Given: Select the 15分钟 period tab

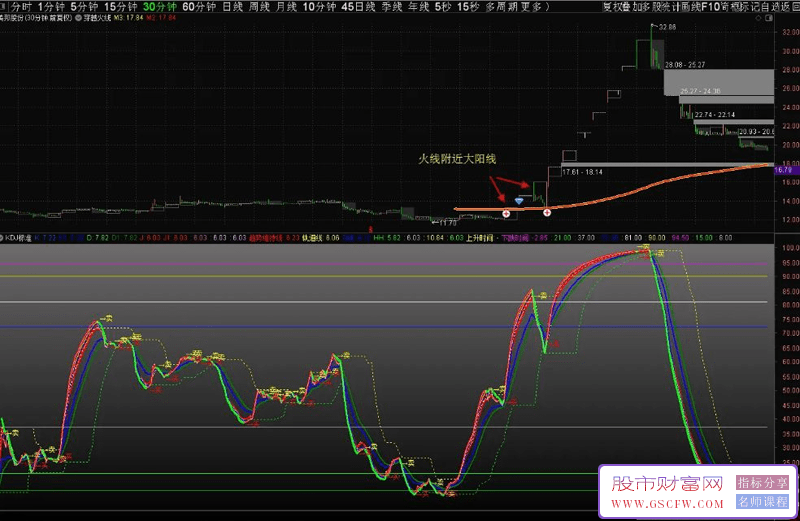Looking at the screenshot, I should [x=120, y=7].
